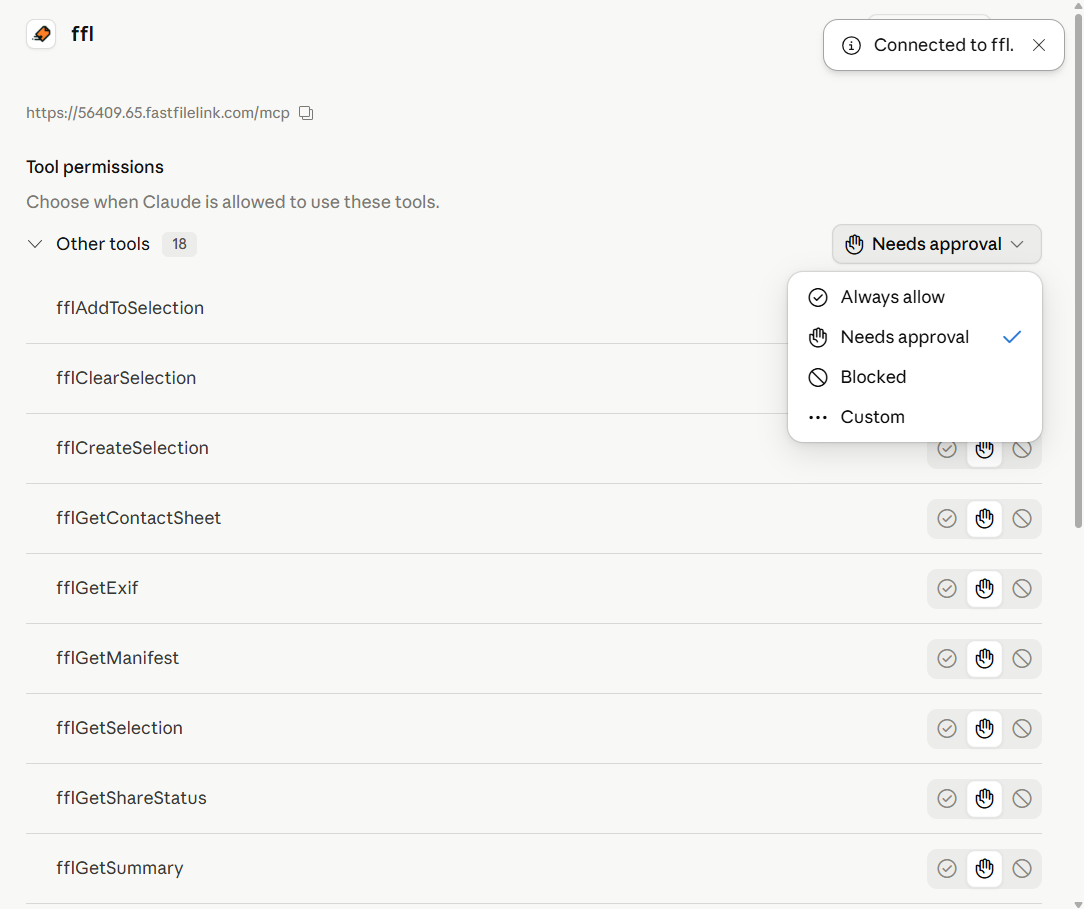Allow fflGetShareStatus always

click(947, 798)
